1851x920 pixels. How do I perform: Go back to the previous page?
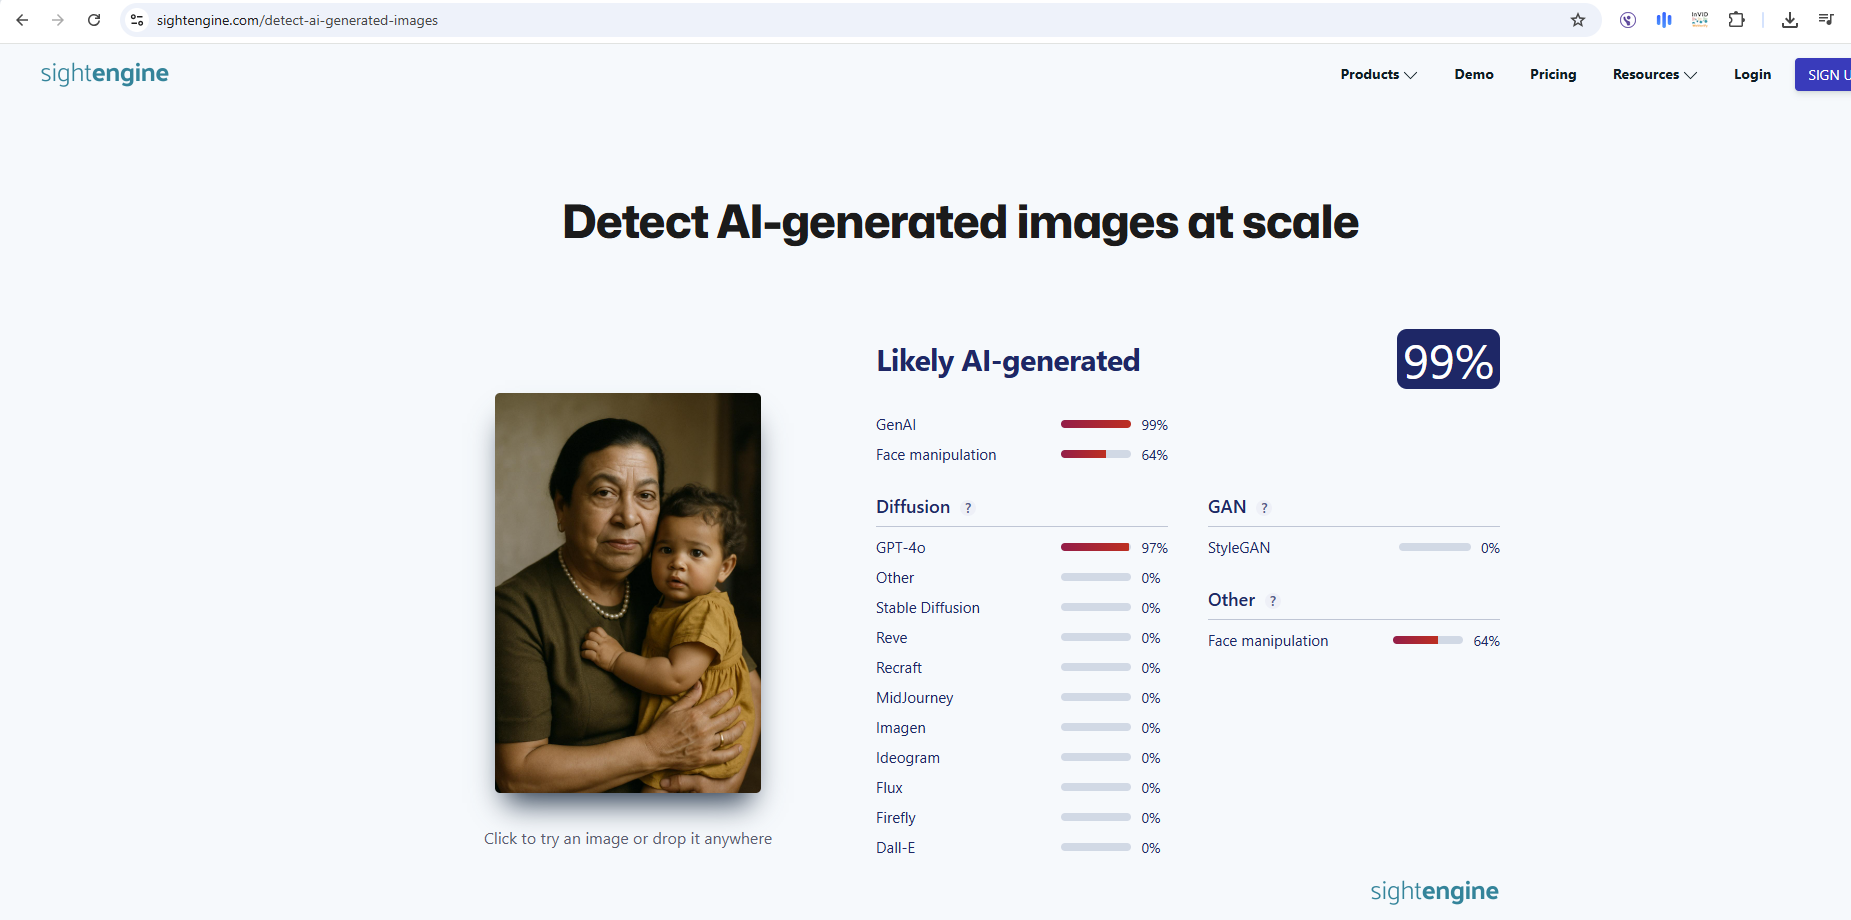(22, 20)
